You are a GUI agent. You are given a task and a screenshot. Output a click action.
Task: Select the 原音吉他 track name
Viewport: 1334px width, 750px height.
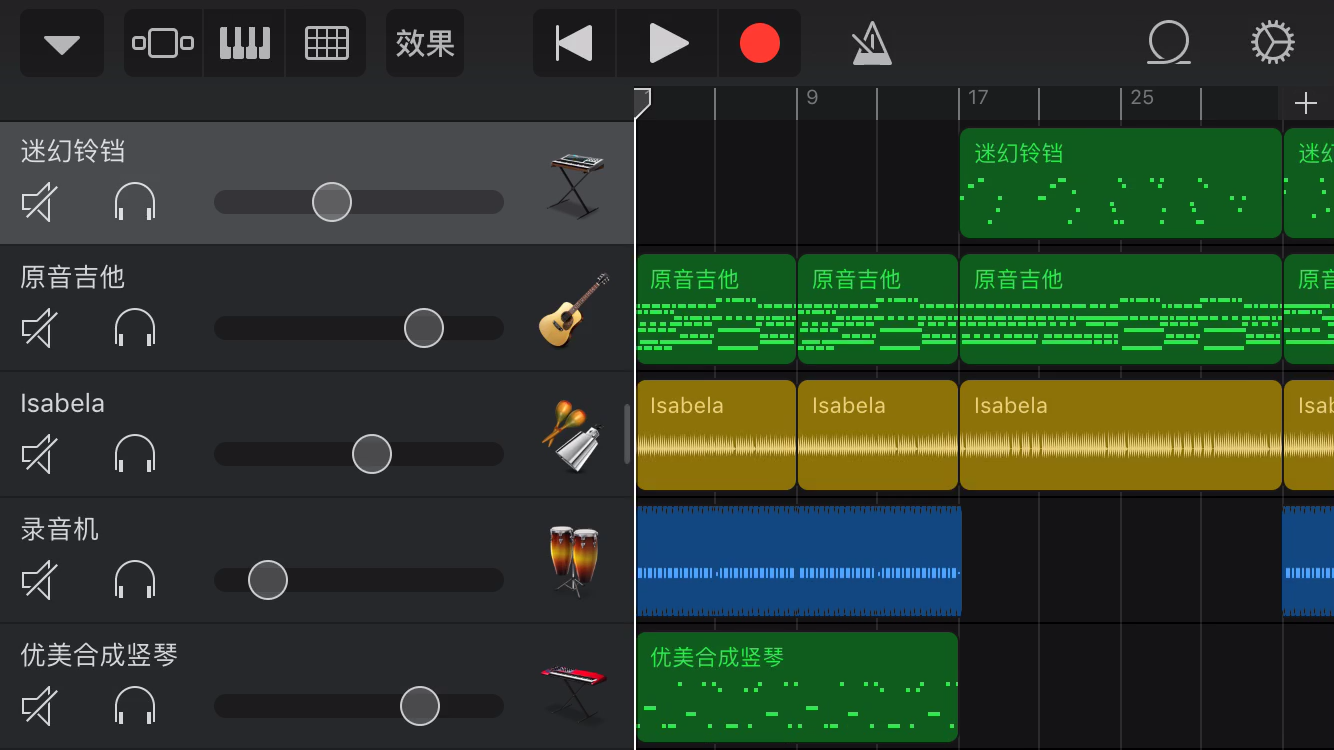point(73,277)
